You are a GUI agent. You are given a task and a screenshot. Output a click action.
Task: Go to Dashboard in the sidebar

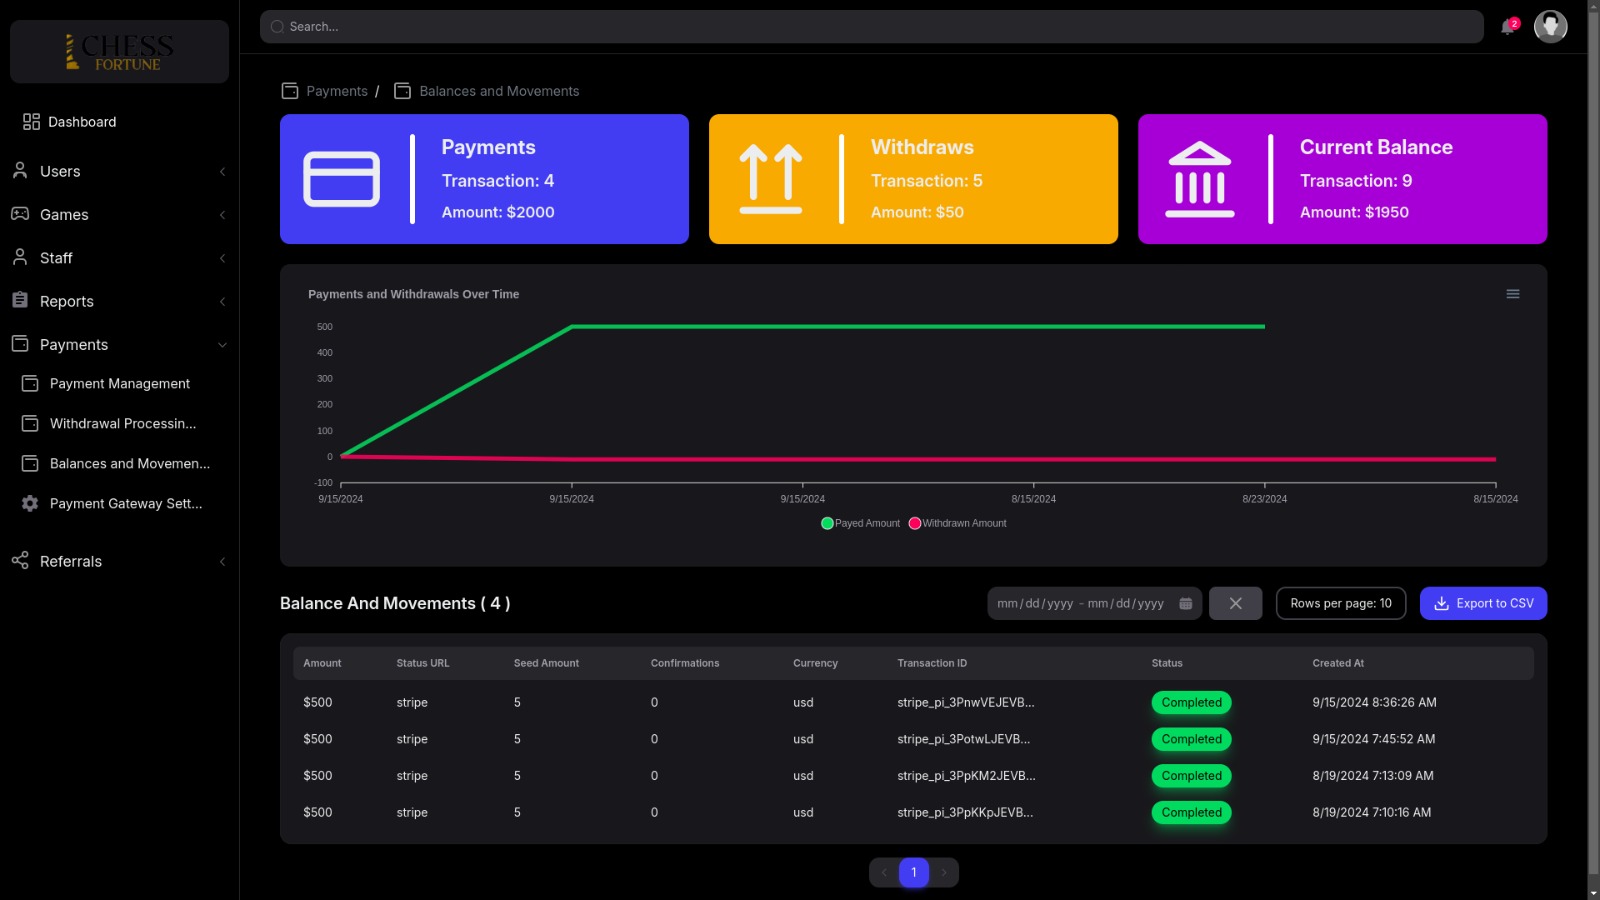[82, 122]
